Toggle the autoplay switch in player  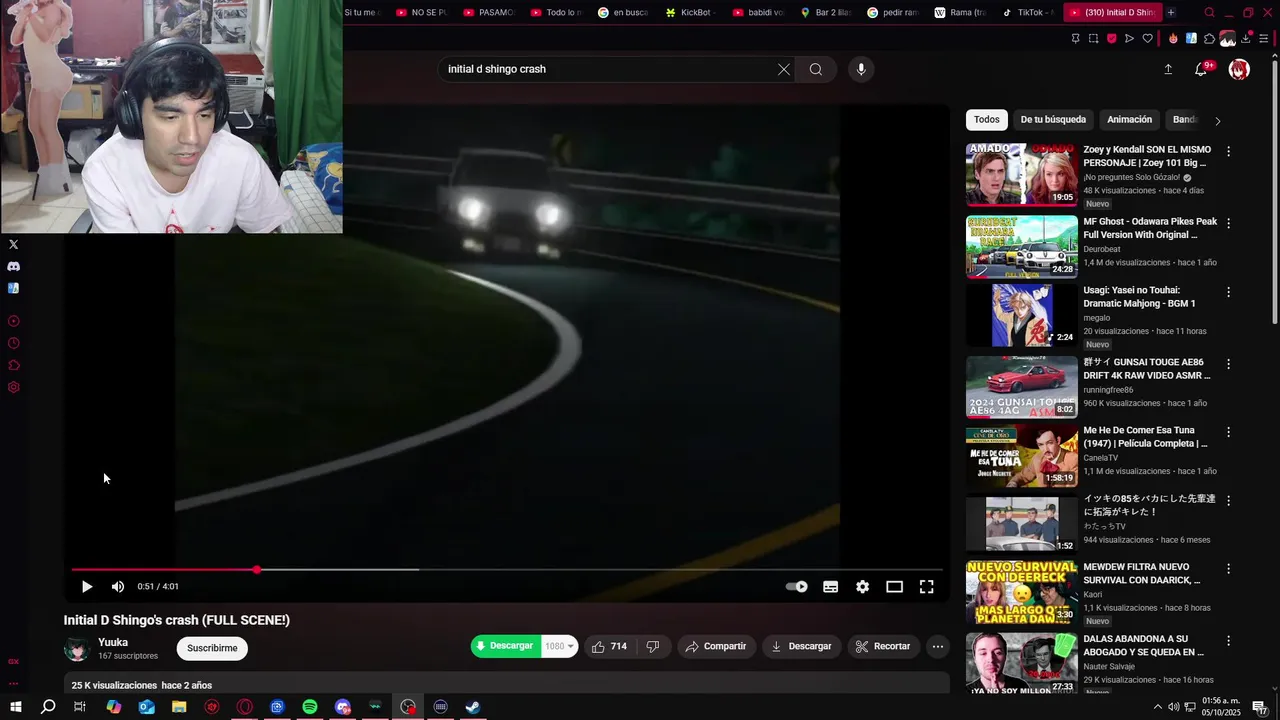click(x=797, y=587)
